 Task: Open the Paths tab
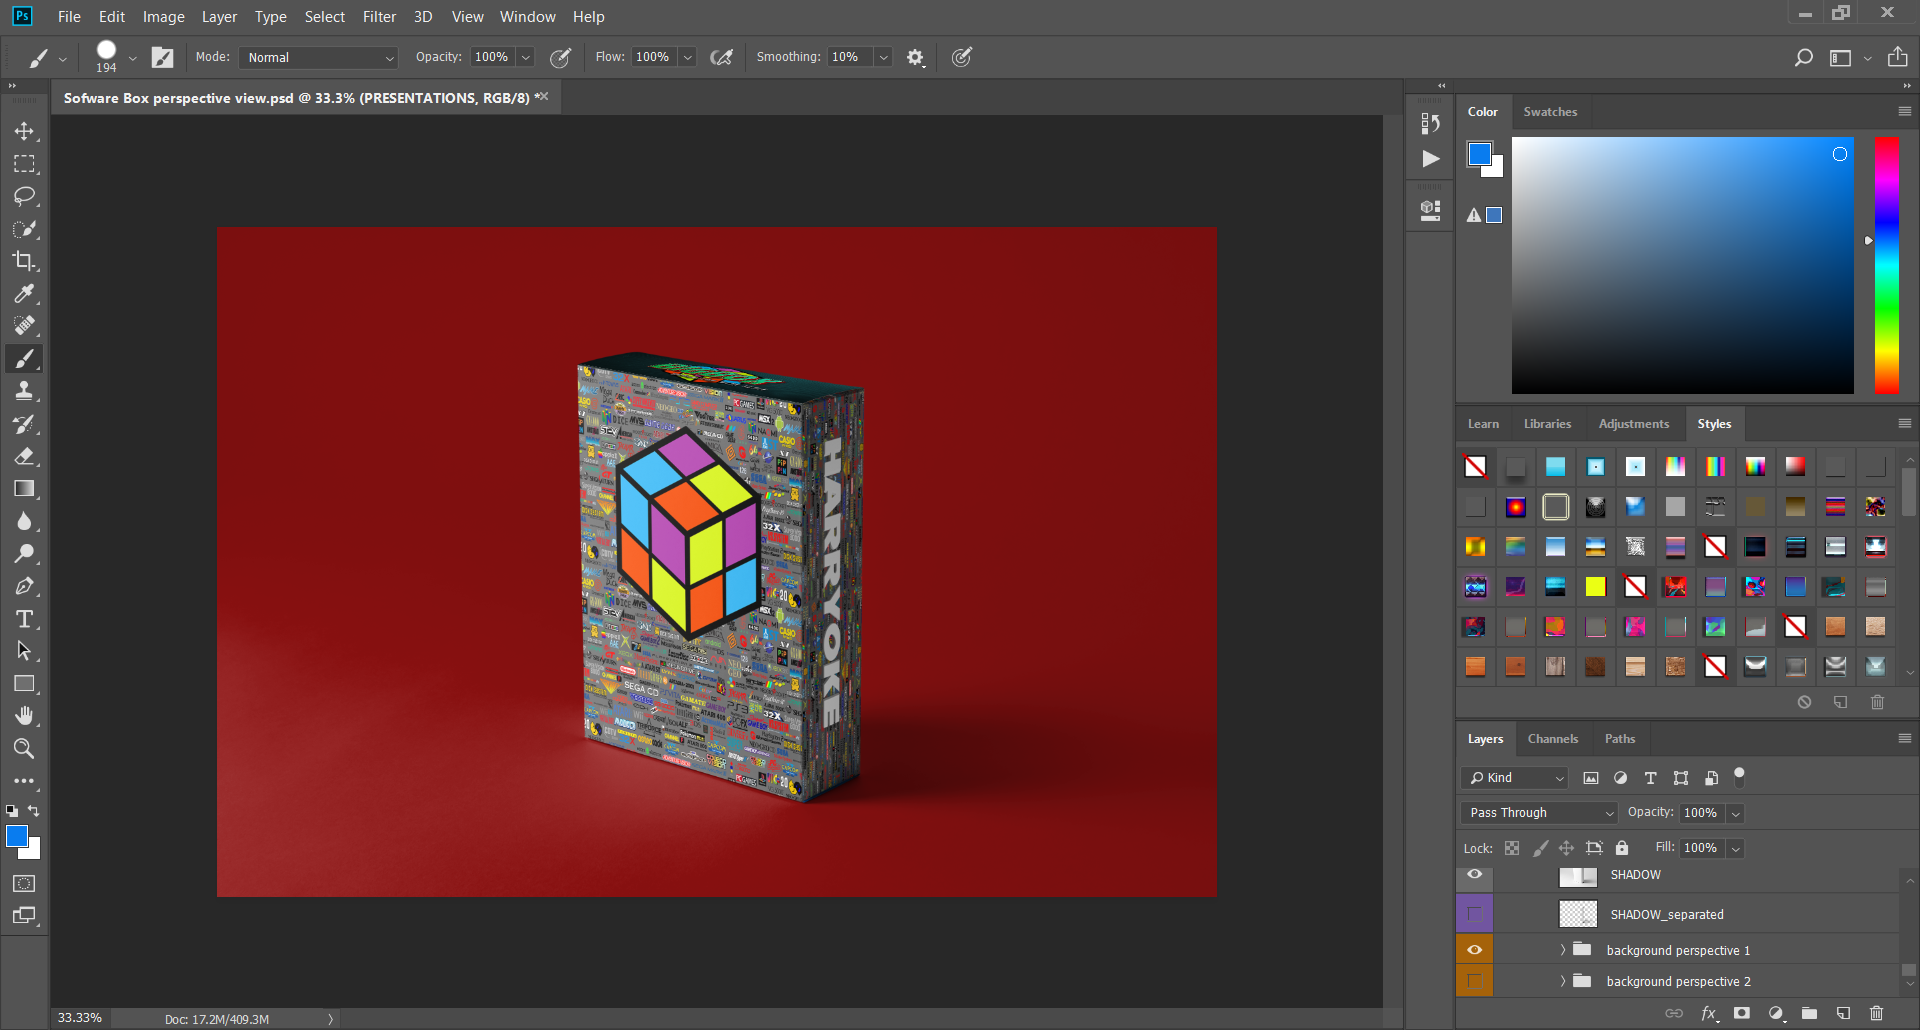pos(1620,739)
